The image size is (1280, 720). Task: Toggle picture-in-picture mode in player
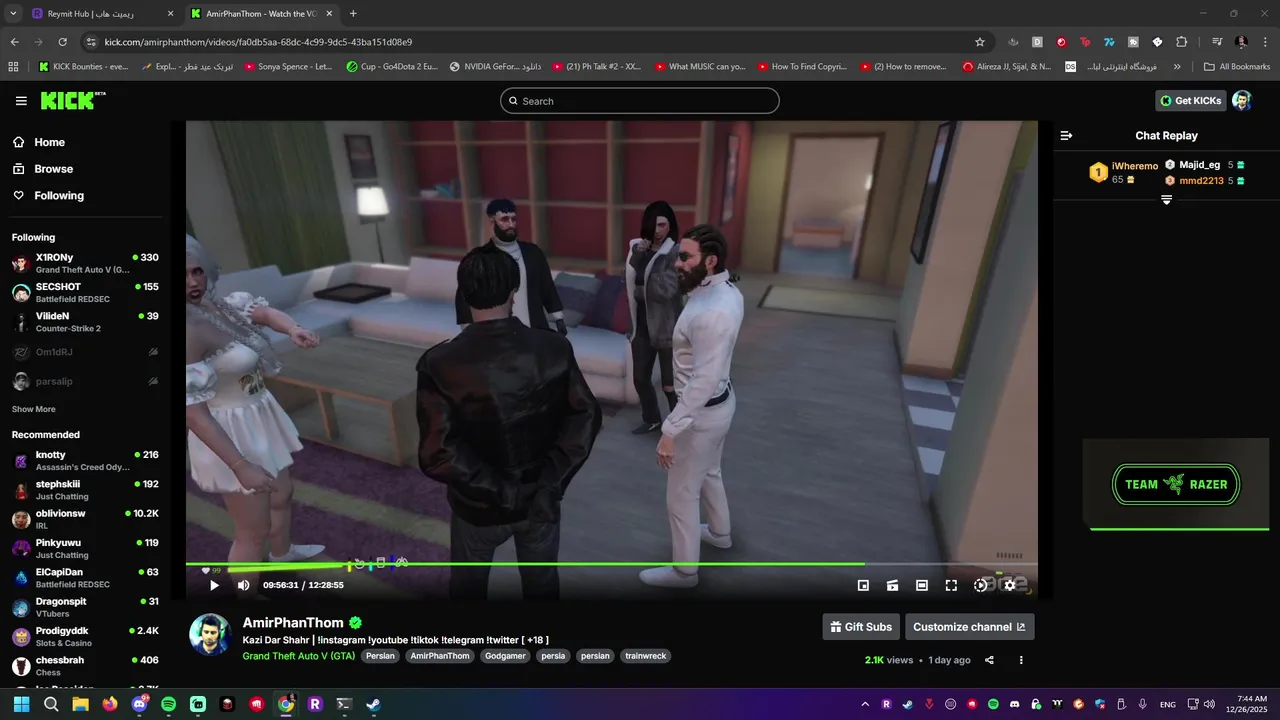863,585
